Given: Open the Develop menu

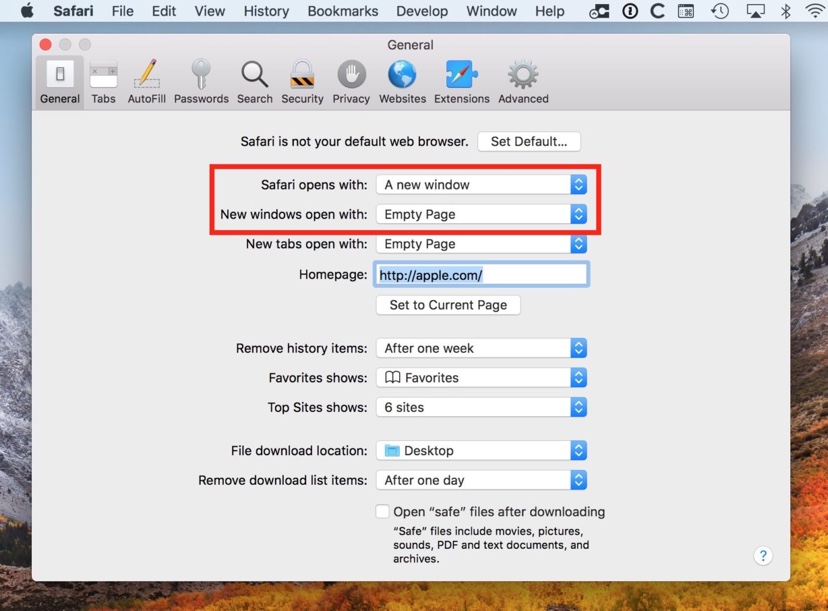Looking at the screenshot, I should click(422, 11).
